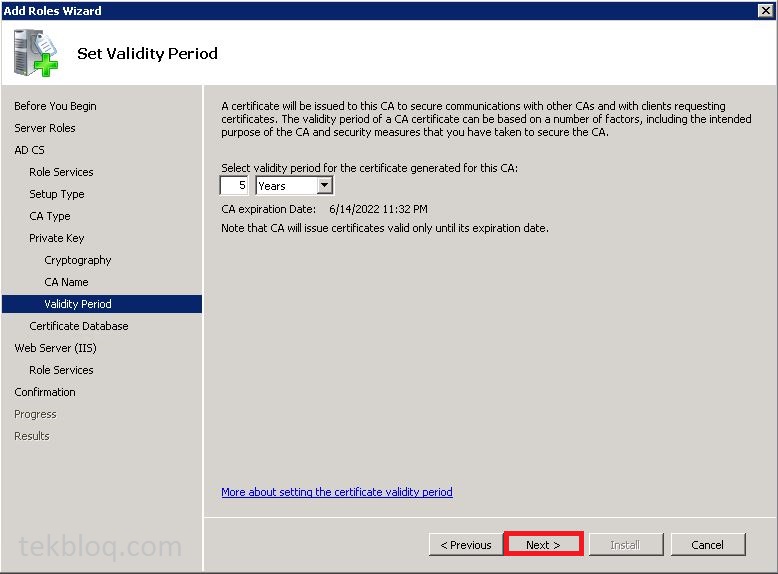The height and width of the screenshot is (574, 778).
Task: Click the CA expiration date value 6/14/2022
Action: coord(378,209)
